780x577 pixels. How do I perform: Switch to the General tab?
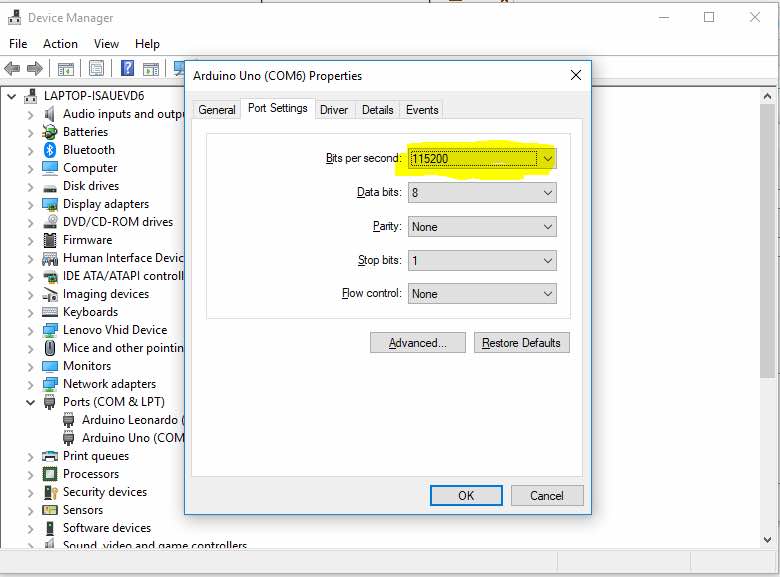coord(217,110)
